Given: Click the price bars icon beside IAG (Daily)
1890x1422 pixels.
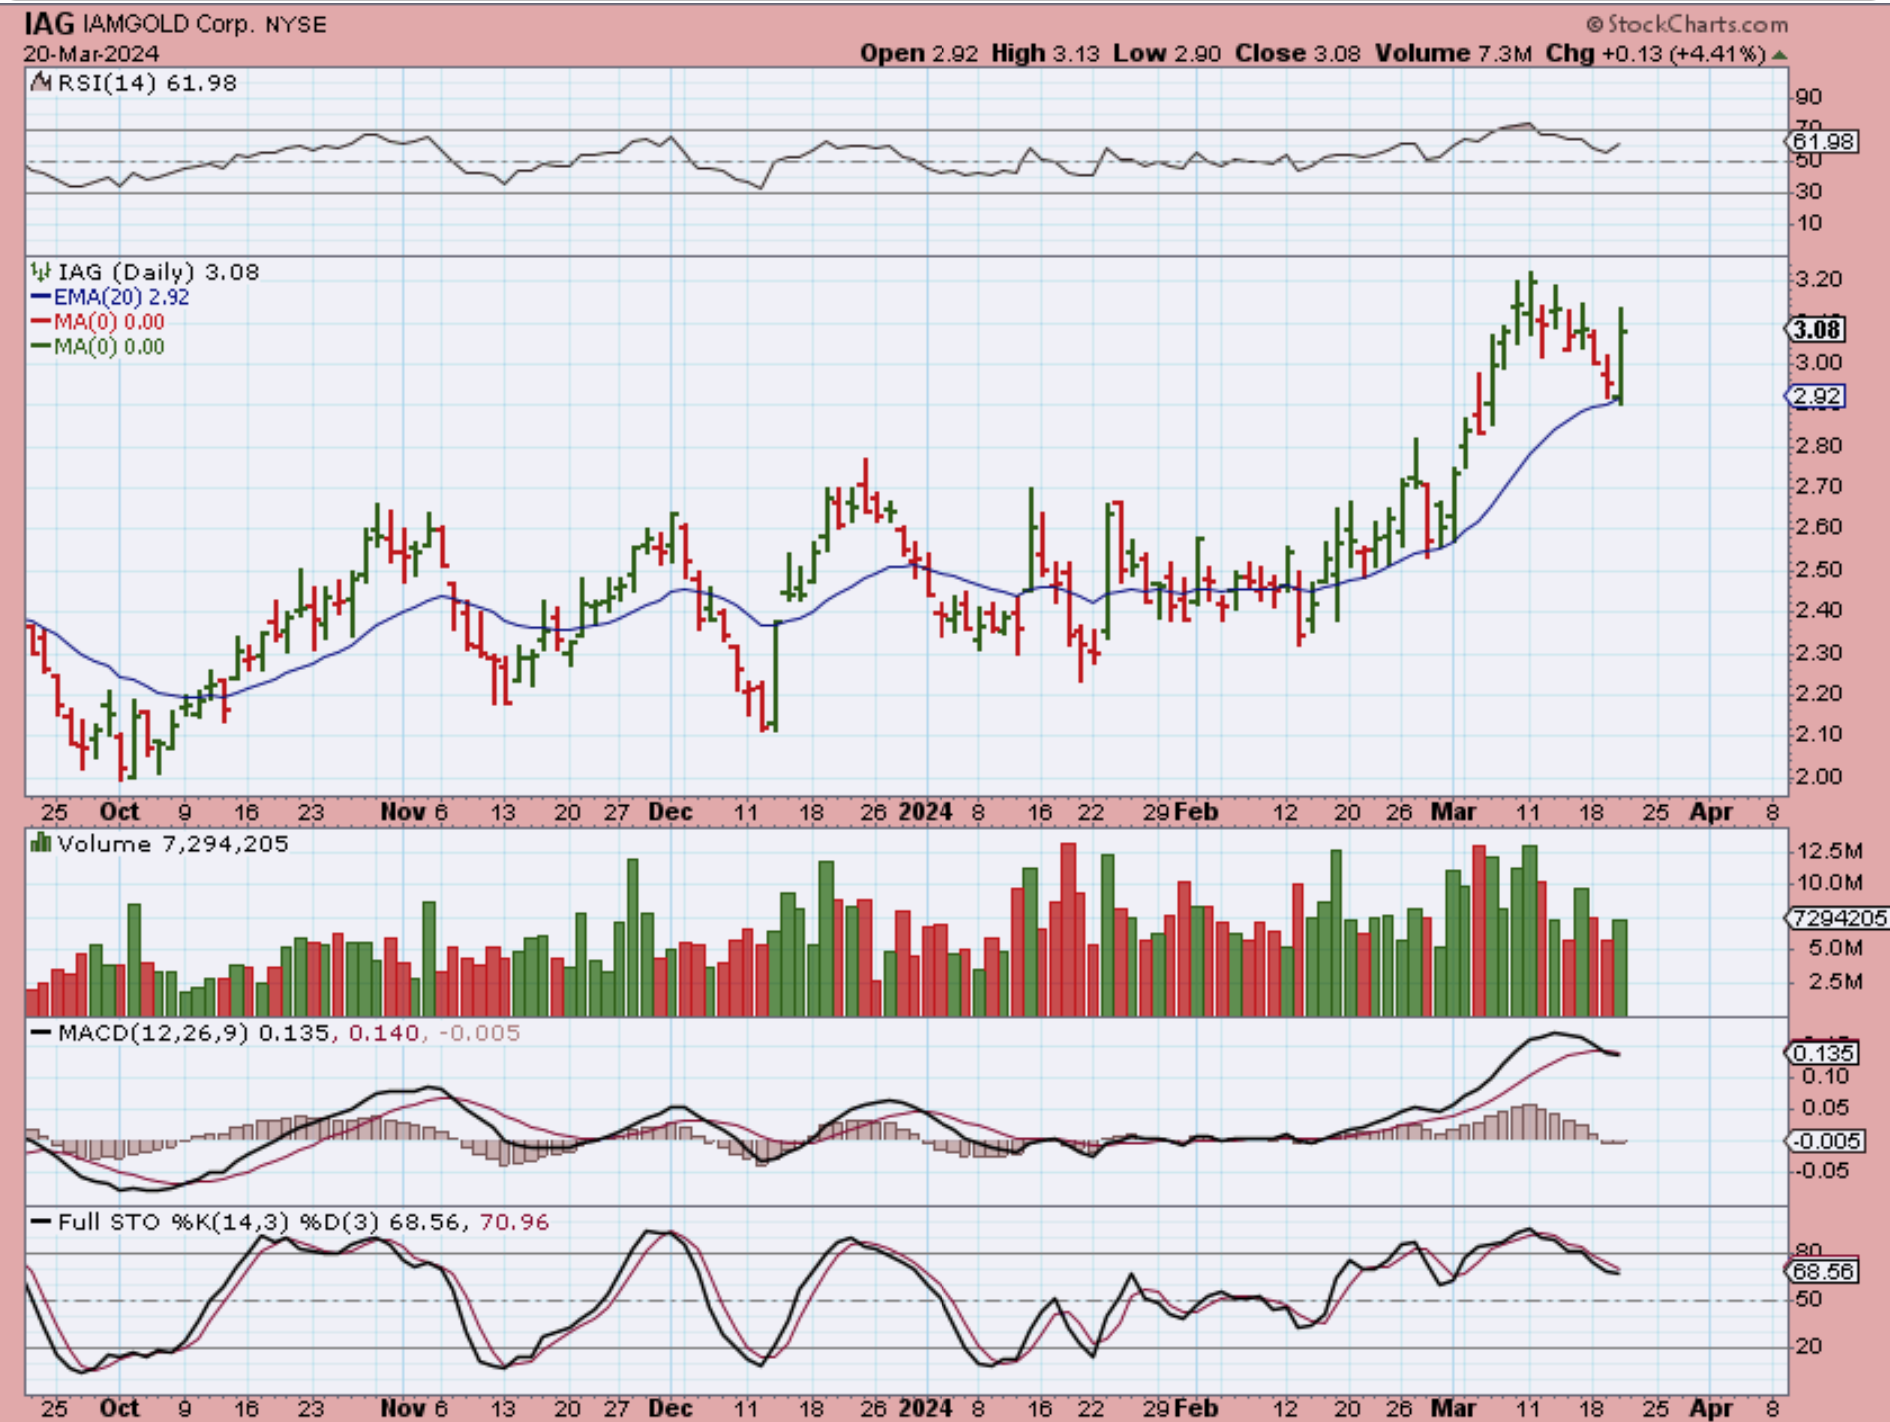Looking at the screenshot, I should pos(41,272).
